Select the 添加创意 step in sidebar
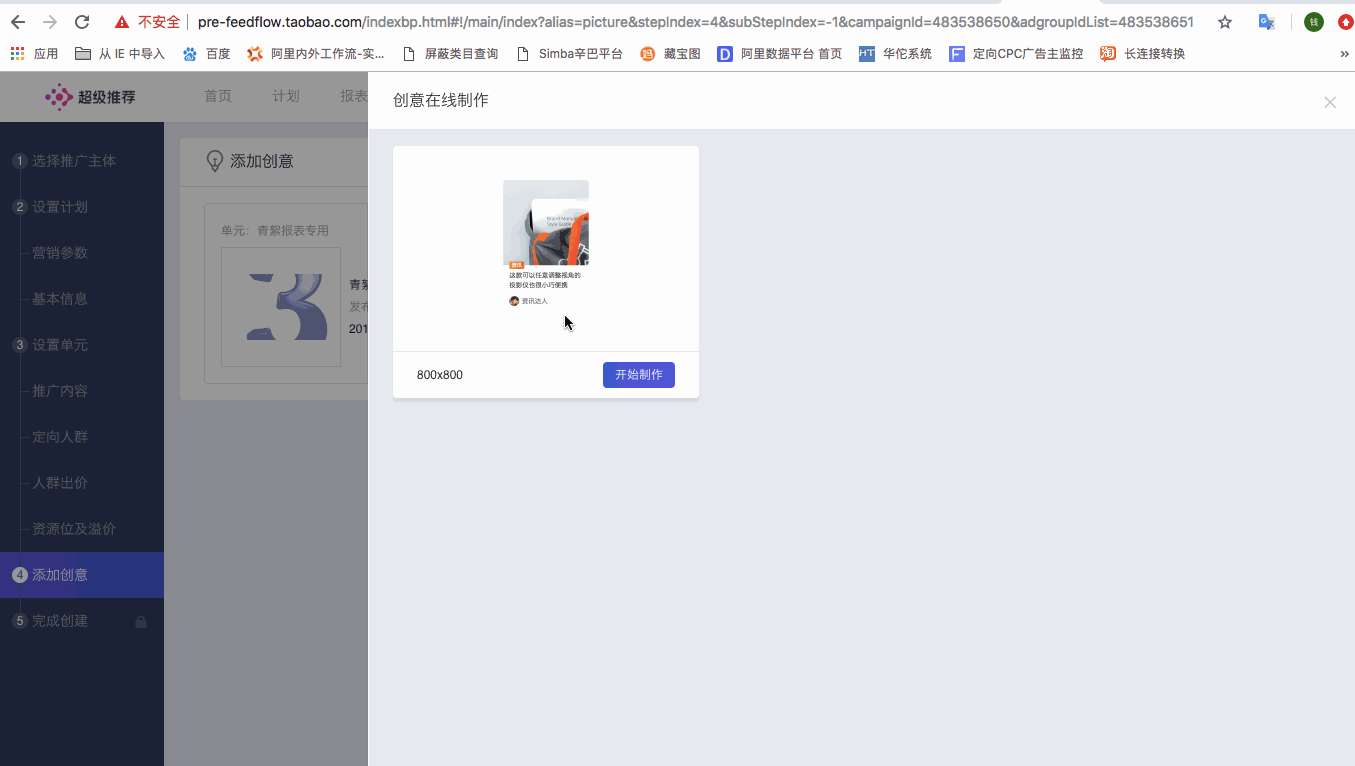The width and height of the screenshot is (1355, 766). click(x=60, y=575)
